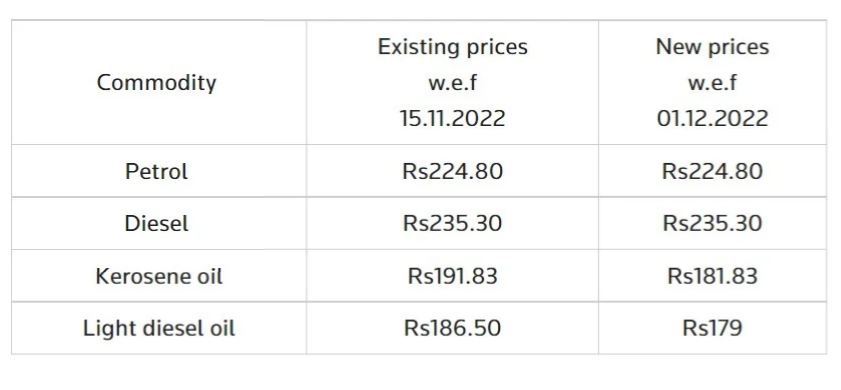Image resolution: width=841 pixels, height=390 pixels.
Task: Click the word Existing in the header
Action: [x=412, y=47]
